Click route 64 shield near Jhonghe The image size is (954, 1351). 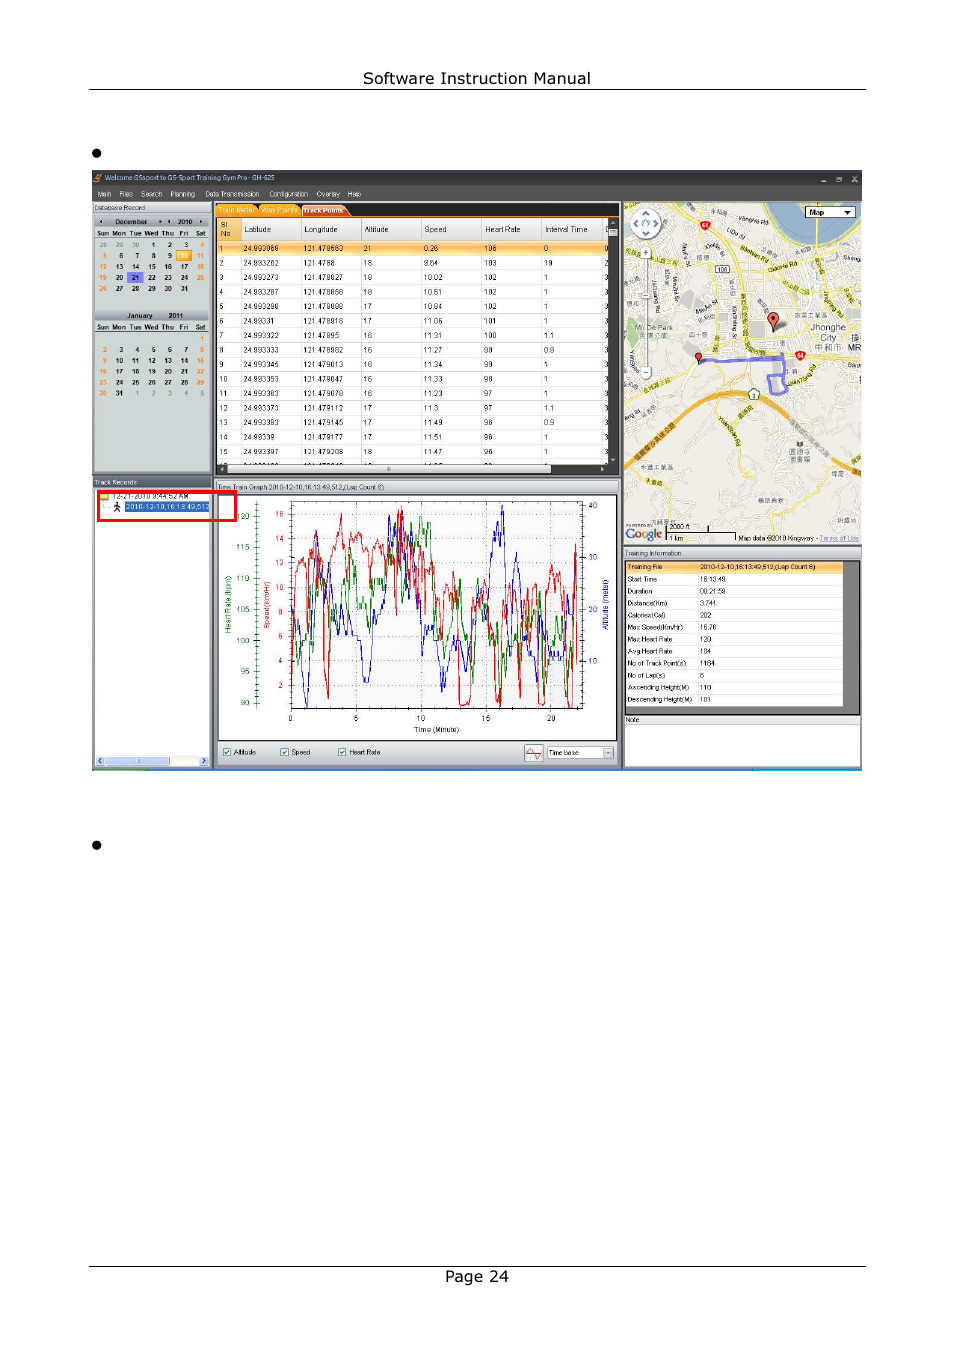coord(800,355)
